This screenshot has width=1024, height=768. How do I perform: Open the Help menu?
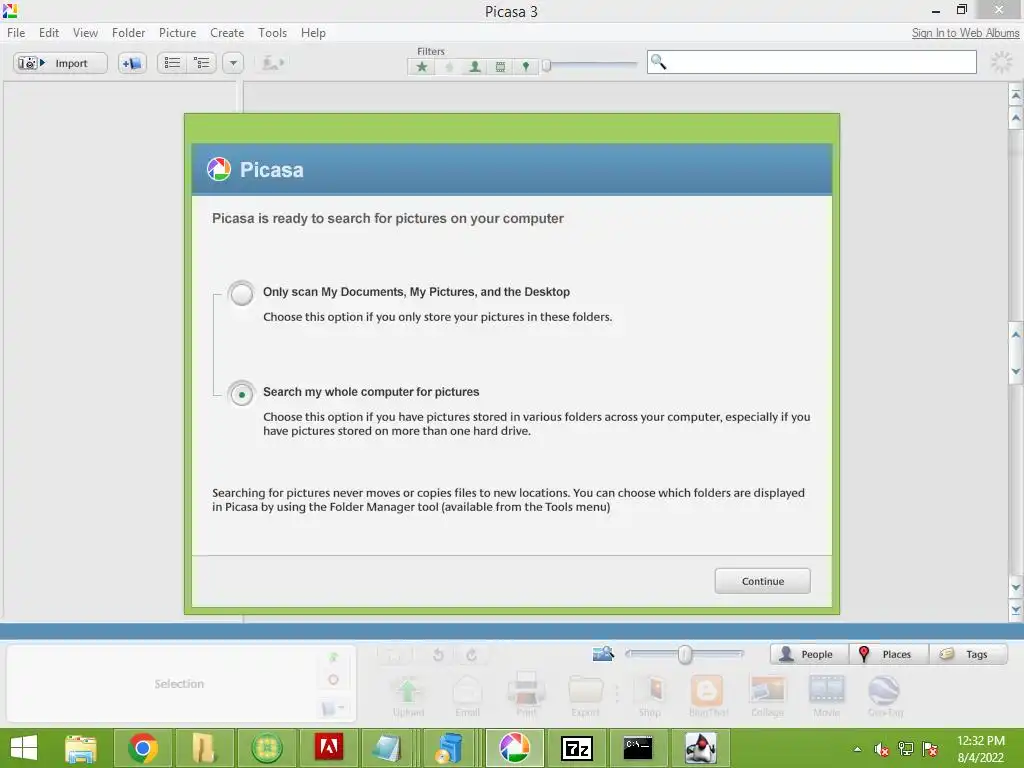tap(313, 33)
